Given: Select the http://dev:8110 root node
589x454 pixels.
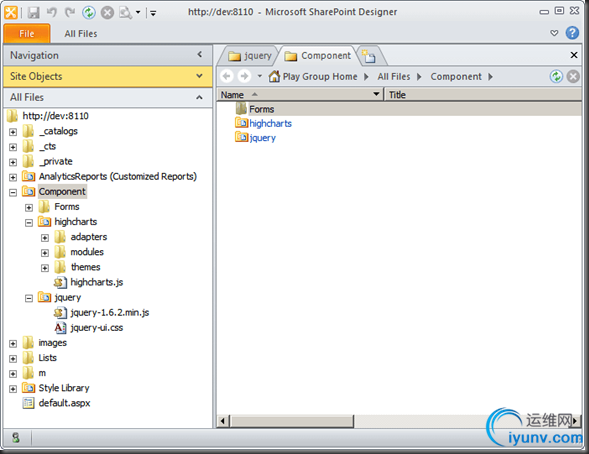Looking at the screenshot, I should coord(55,116).
